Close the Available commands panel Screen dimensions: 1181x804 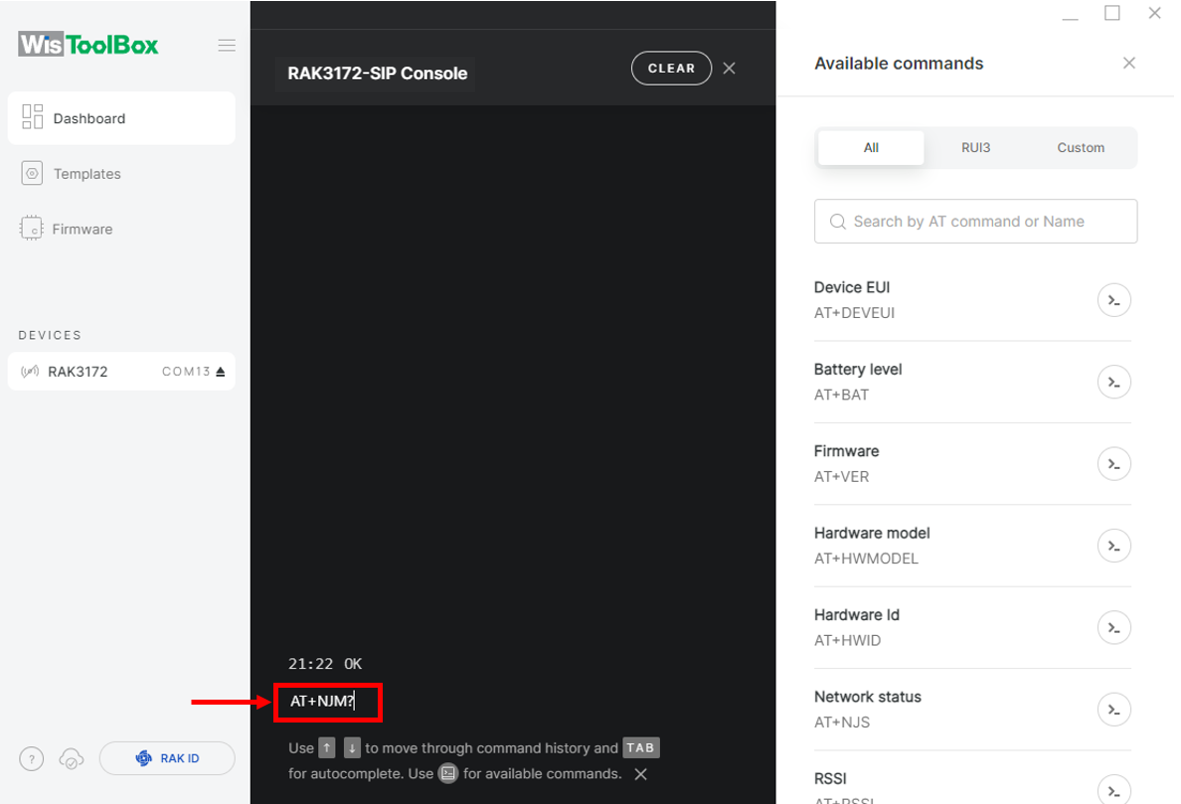tap(1129, 63)
